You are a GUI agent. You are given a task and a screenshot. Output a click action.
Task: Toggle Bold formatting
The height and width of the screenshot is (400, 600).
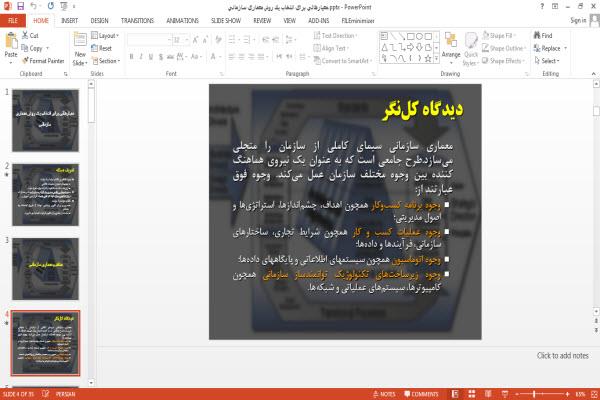coord(131,57)
